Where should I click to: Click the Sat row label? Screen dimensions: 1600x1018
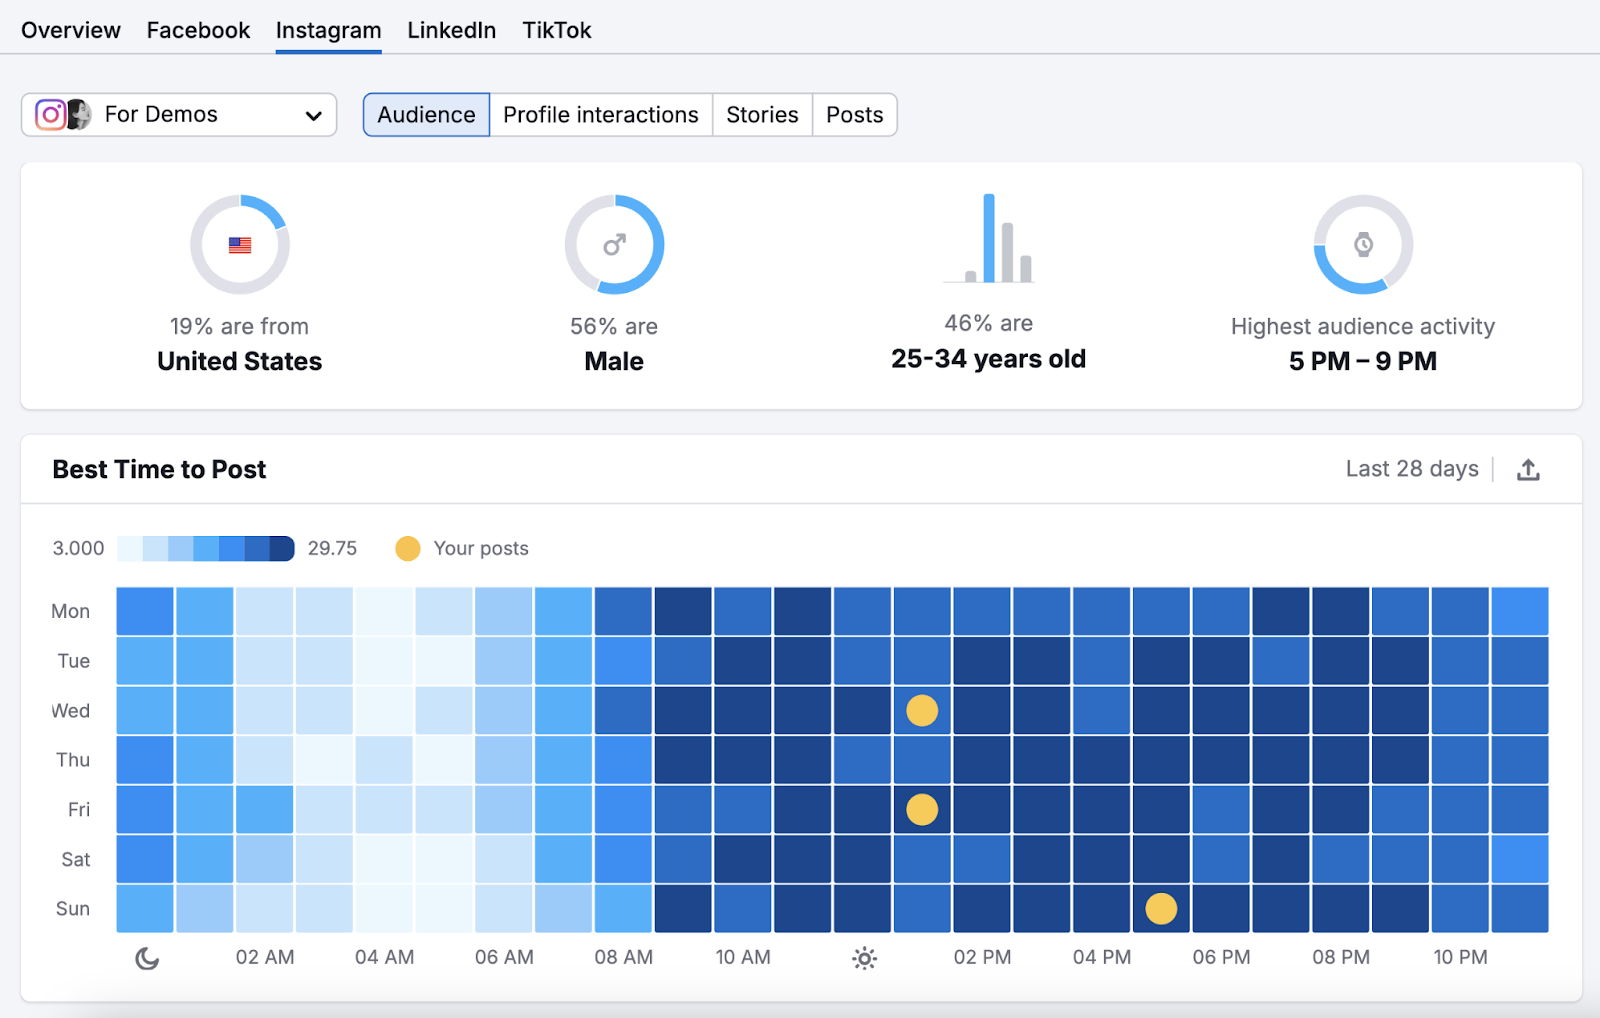pos(76,860)
